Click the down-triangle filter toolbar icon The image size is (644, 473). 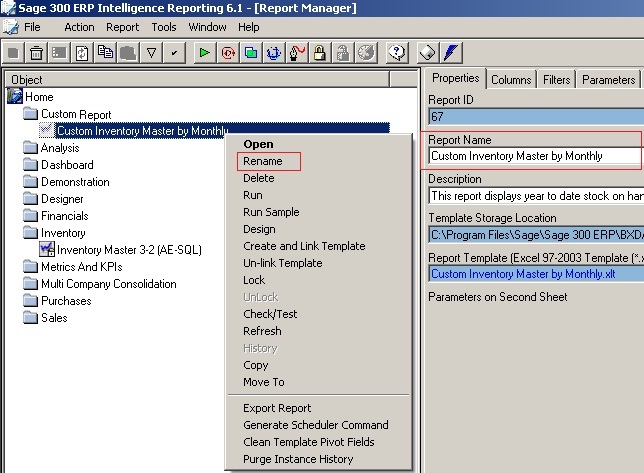151,53
